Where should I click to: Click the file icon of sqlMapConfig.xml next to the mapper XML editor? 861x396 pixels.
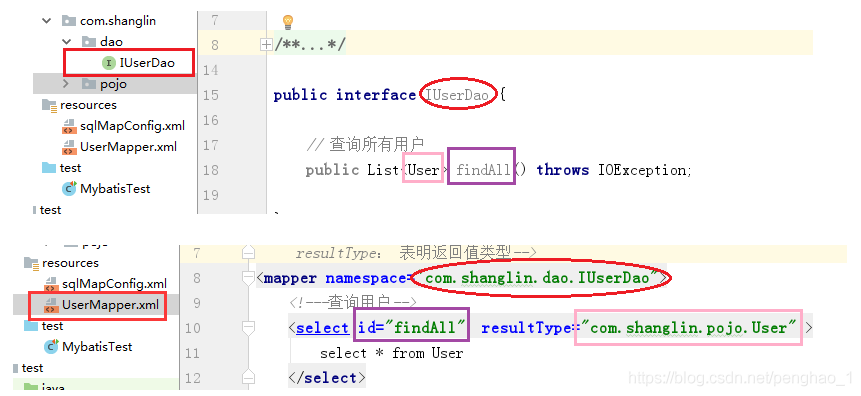tap(51, 284)
